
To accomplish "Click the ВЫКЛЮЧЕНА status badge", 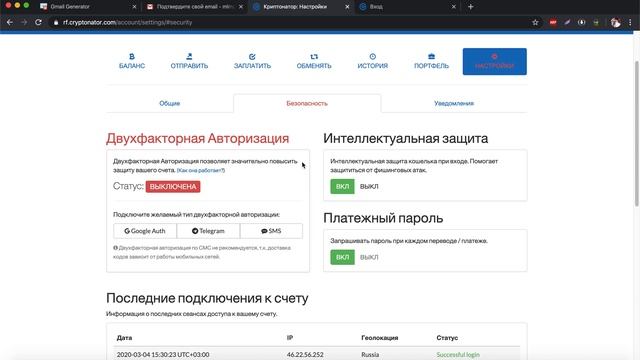I will click(173, 187).
